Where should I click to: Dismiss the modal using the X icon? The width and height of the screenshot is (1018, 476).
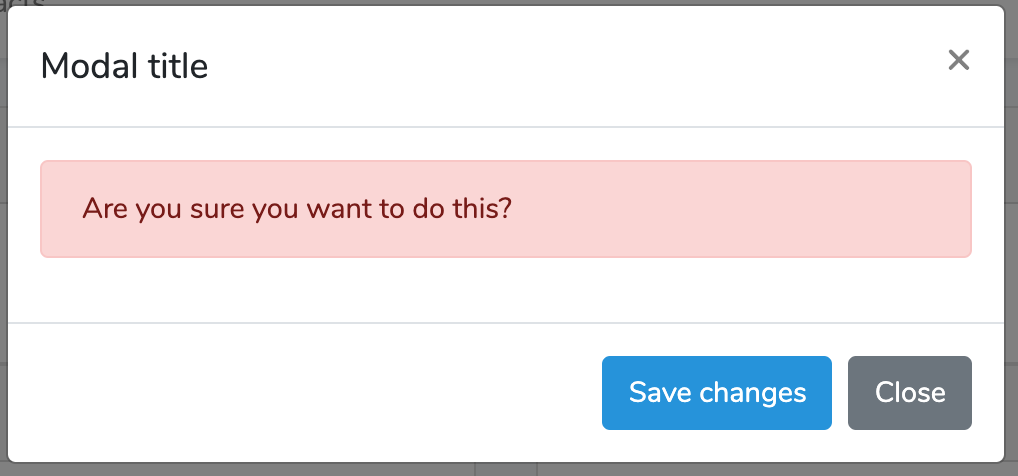pos(958,61)
